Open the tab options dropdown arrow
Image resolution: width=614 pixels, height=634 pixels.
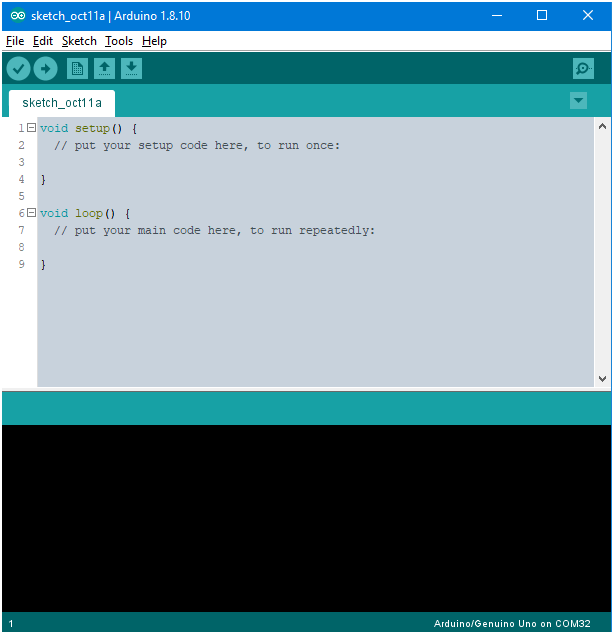(x=578, y=100)
